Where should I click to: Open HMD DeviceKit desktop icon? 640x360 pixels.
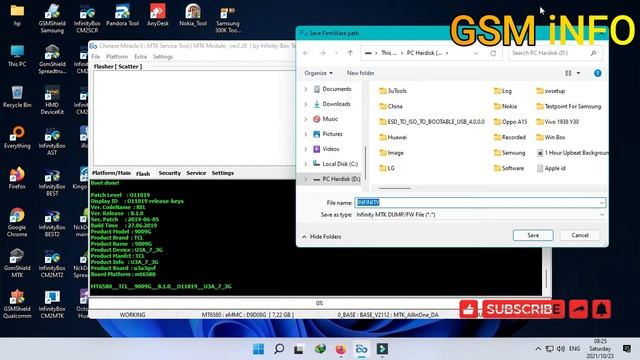[x=52, y=100]
